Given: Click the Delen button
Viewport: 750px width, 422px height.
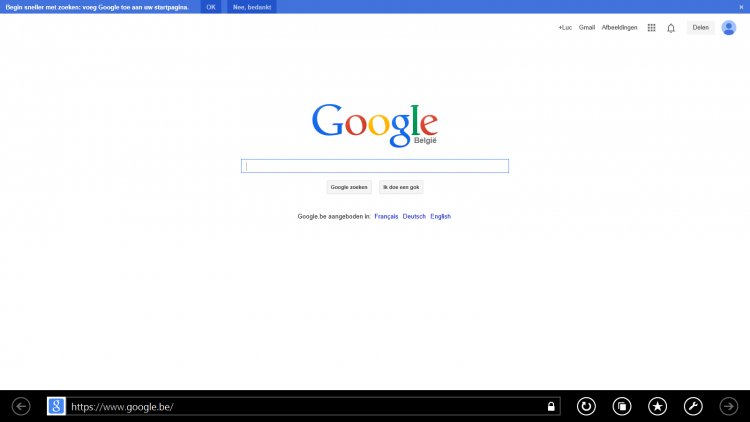Looking at the screenshot, I should pyautogui.click(x=700, y=28).
